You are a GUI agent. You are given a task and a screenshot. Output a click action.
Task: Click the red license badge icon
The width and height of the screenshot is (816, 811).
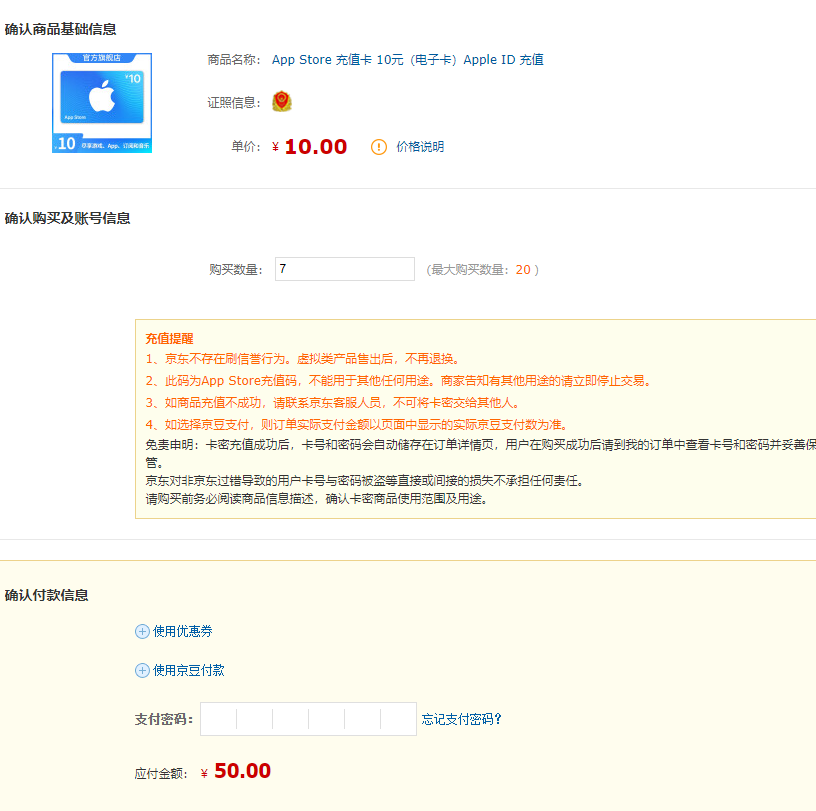(x=282, y=102)
